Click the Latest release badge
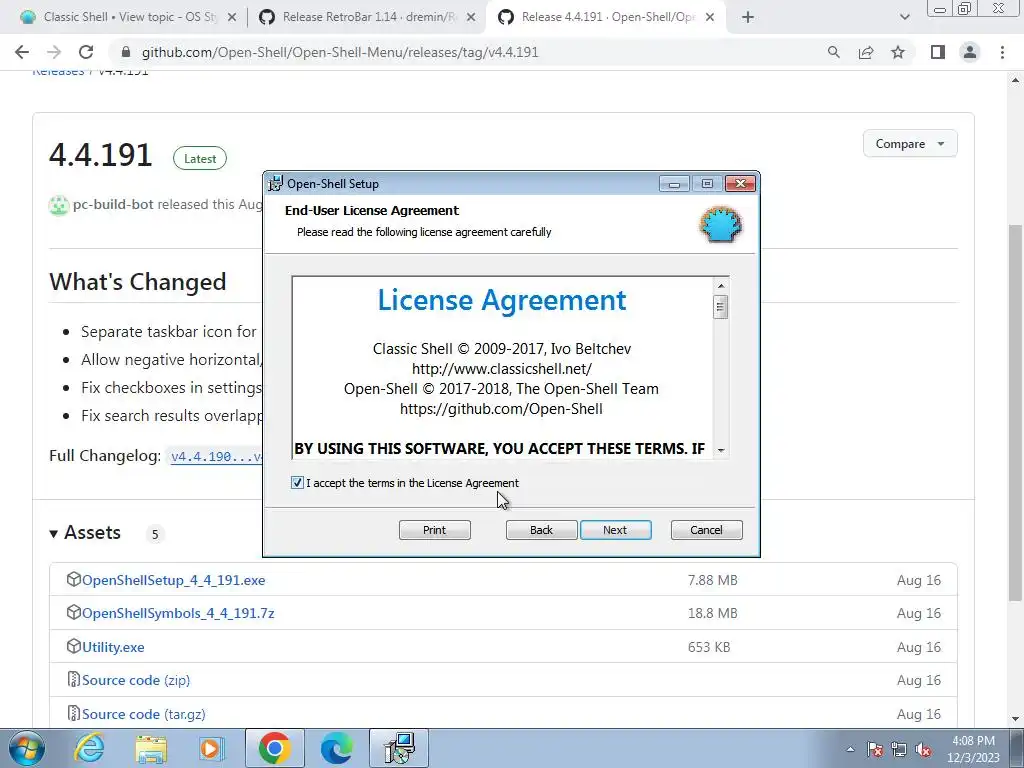The width and height of the screenshot is (1024, 768). click(200, 159)
